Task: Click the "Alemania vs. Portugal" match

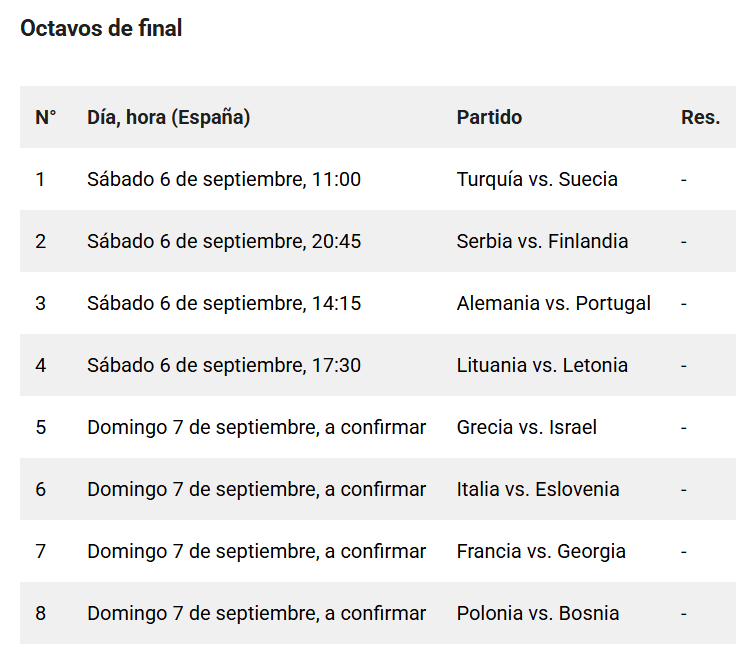Action: pos(553,304)
